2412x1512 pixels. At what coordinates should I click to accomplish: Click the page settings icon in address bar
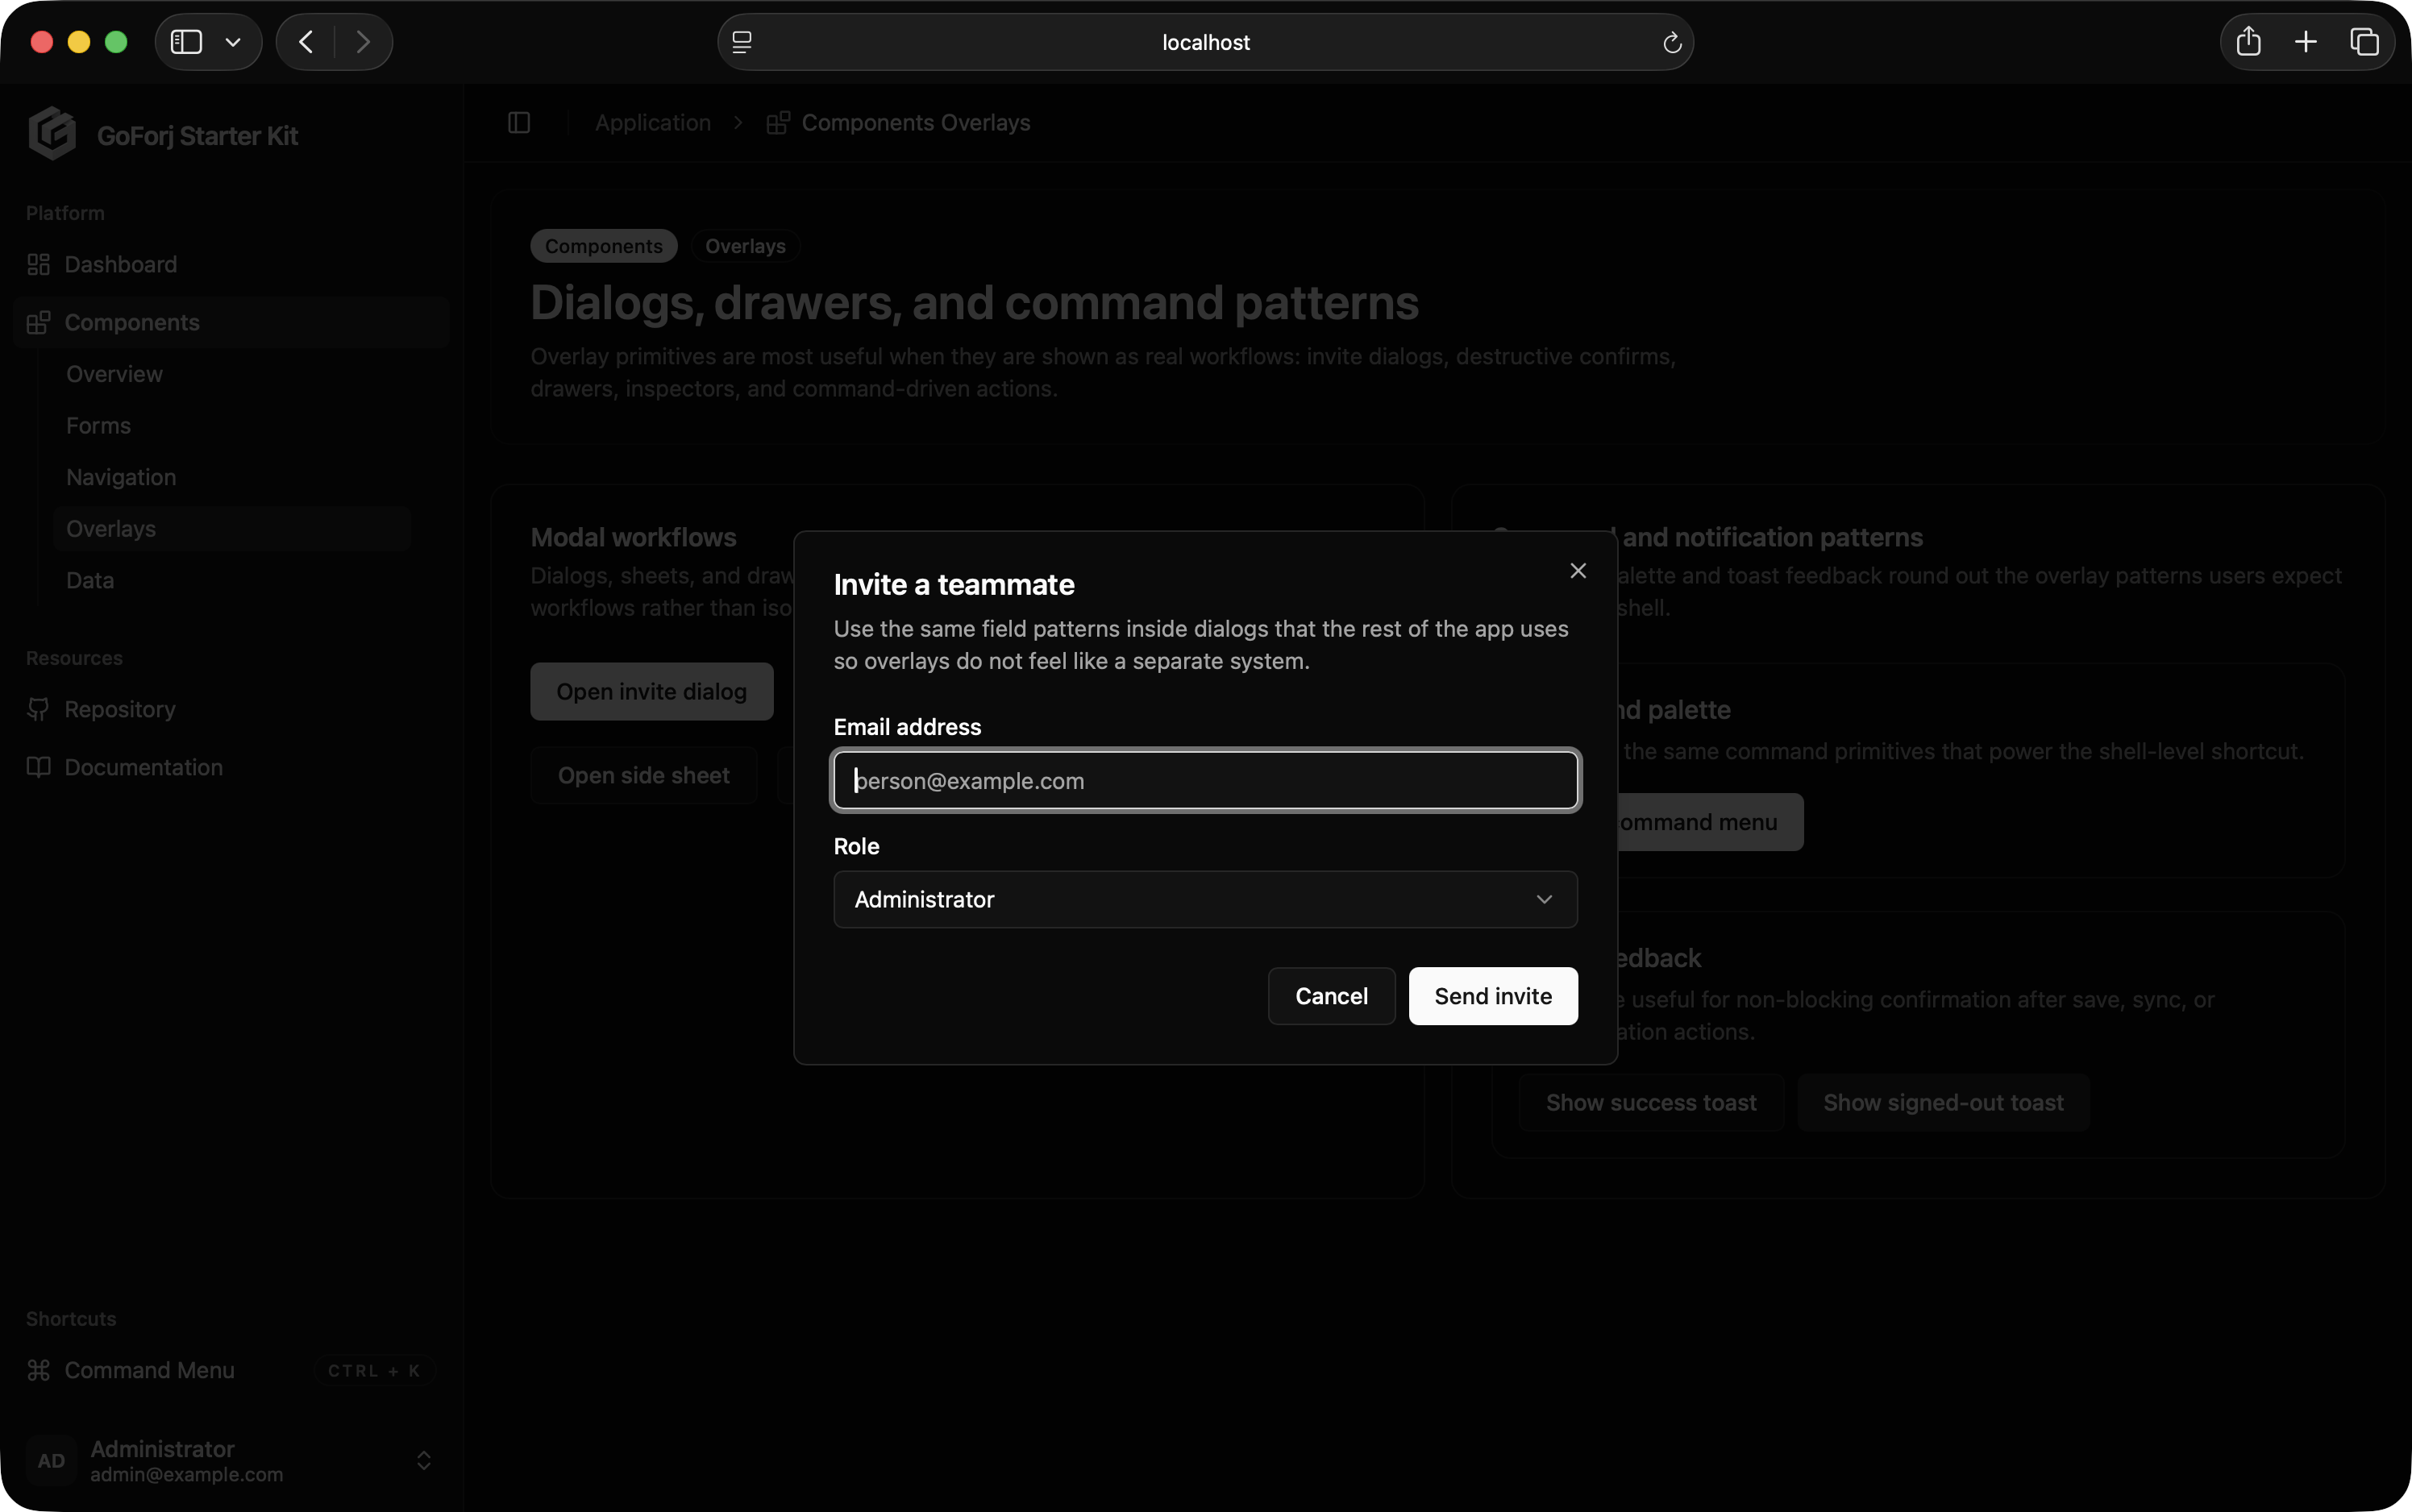[x=742, y=42]
